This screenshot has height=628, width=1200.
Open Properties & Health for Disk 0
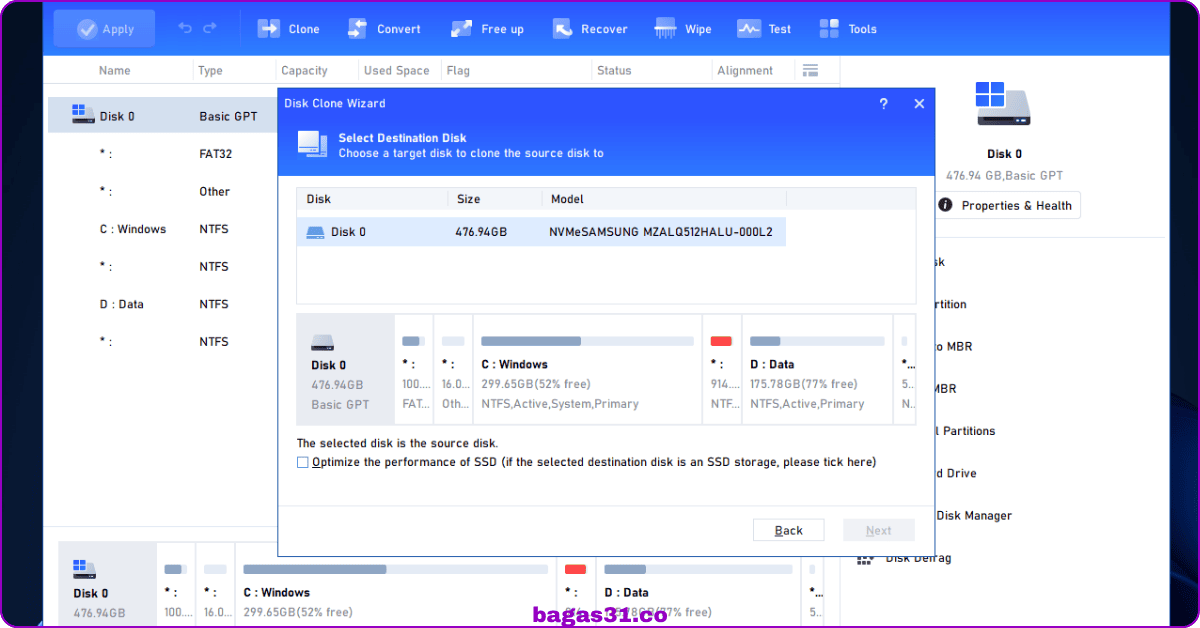(1007, 205)
